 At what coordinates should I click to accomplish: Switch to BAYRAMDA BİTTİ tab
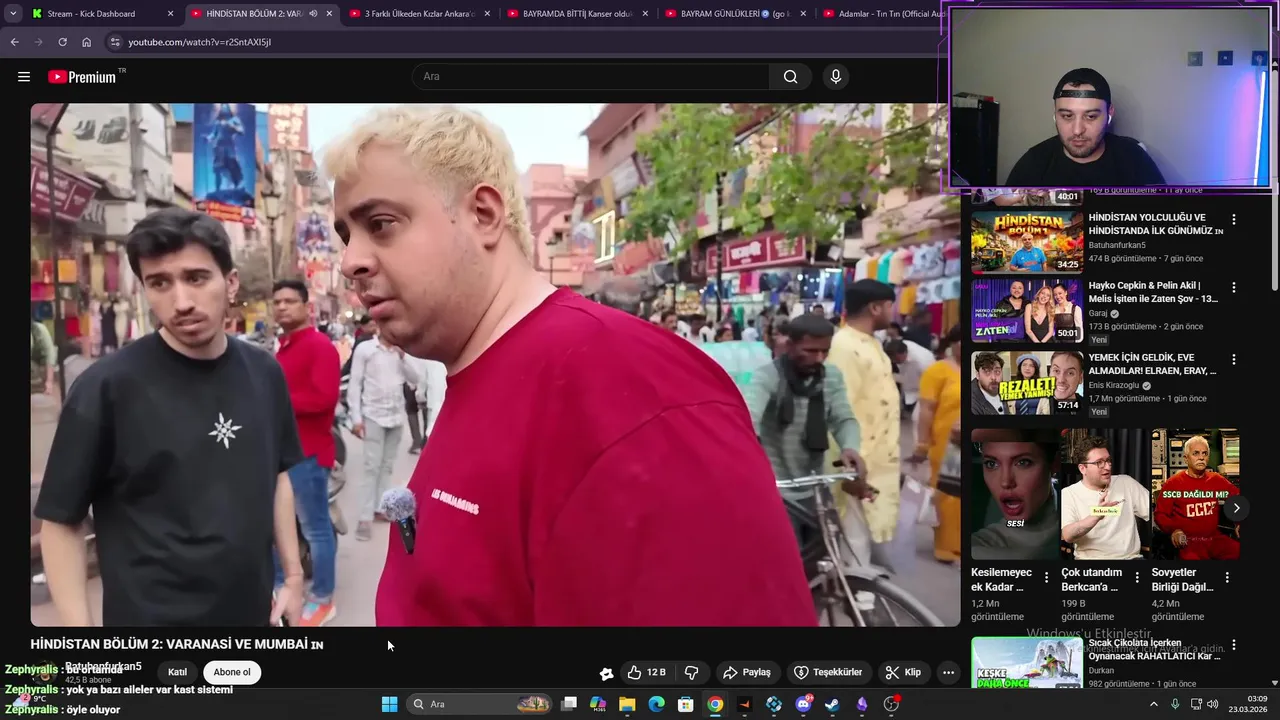[577, 14]
